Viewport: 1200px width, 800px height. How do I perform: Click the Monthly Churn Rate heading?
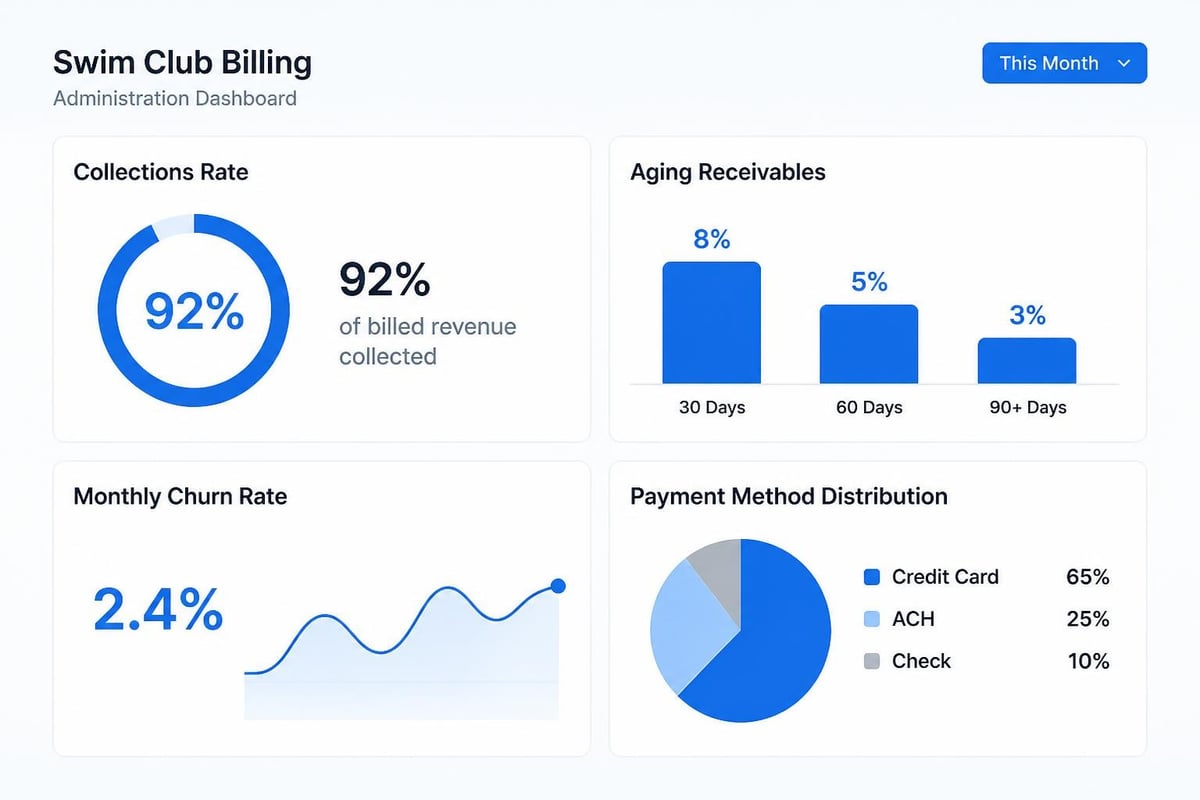coord(180,496)
